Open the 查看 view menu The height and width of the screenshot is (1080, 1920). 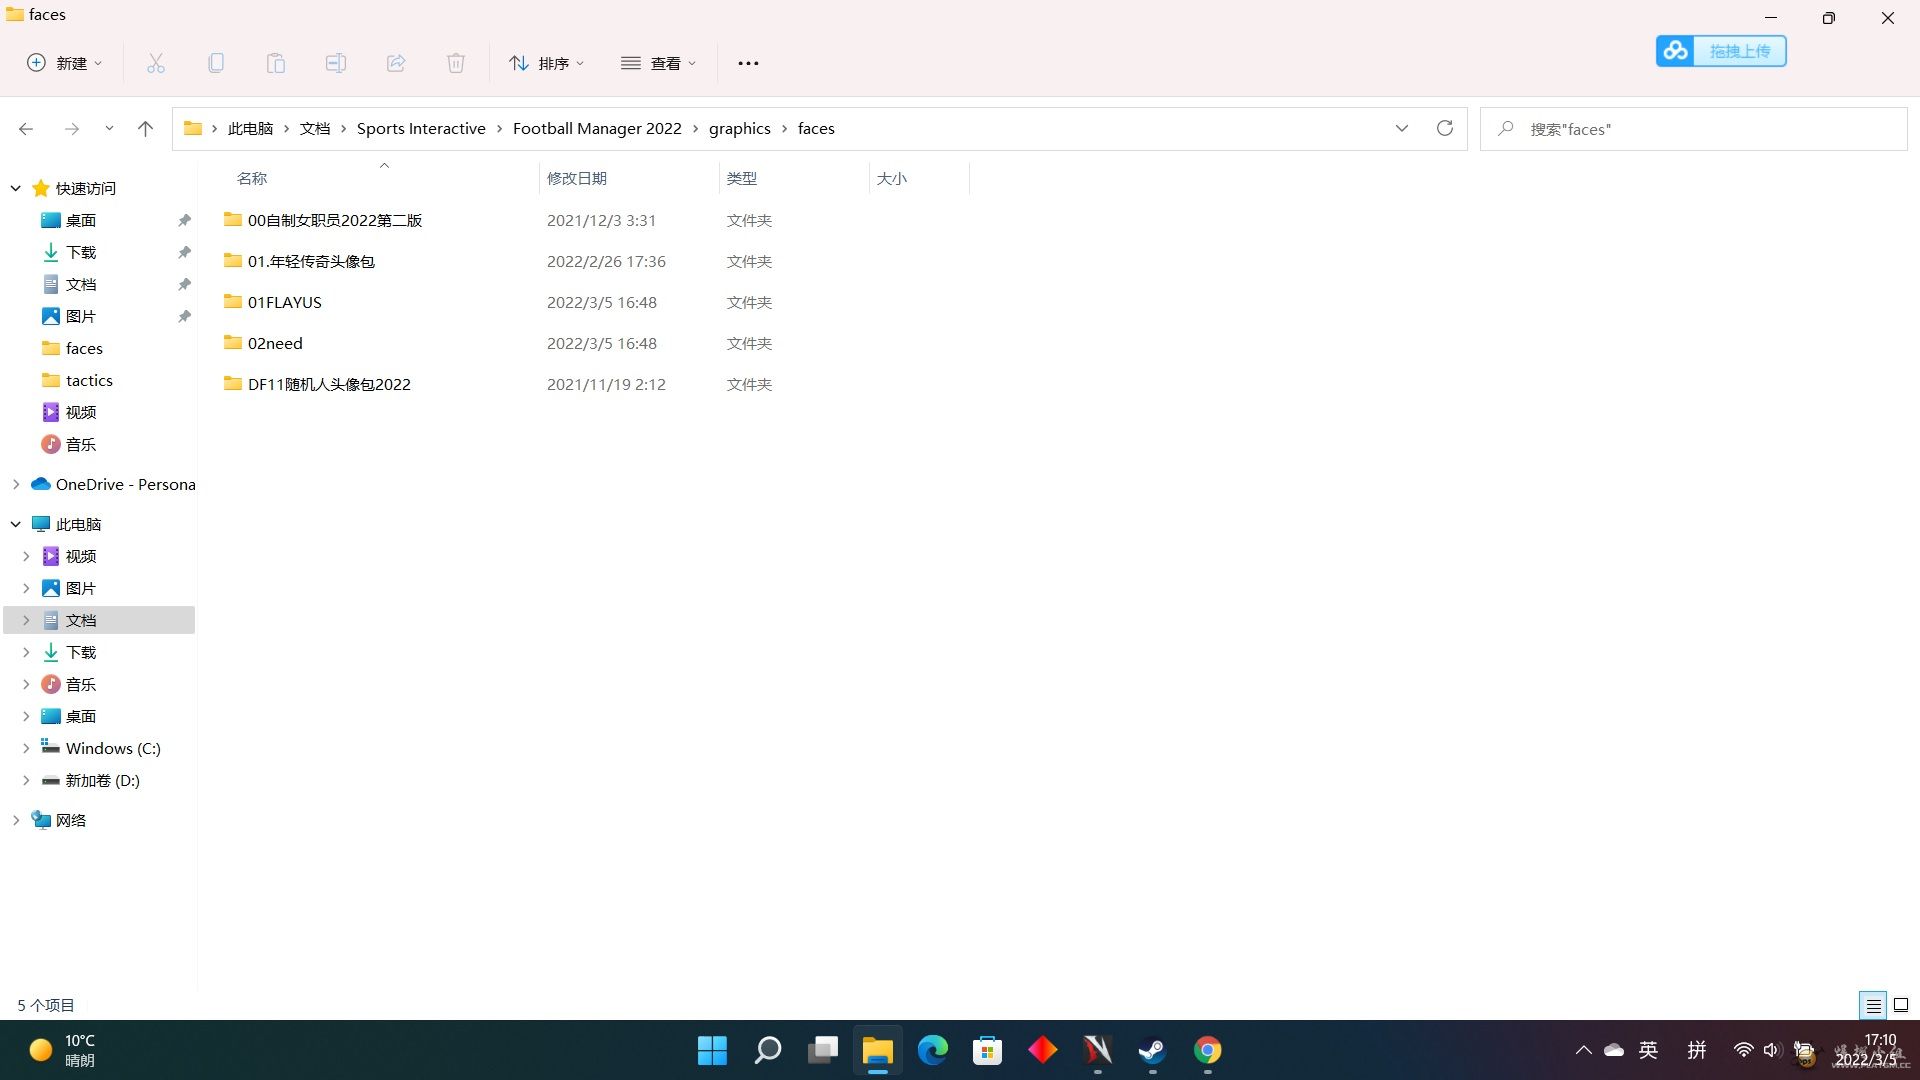(658, 63)
